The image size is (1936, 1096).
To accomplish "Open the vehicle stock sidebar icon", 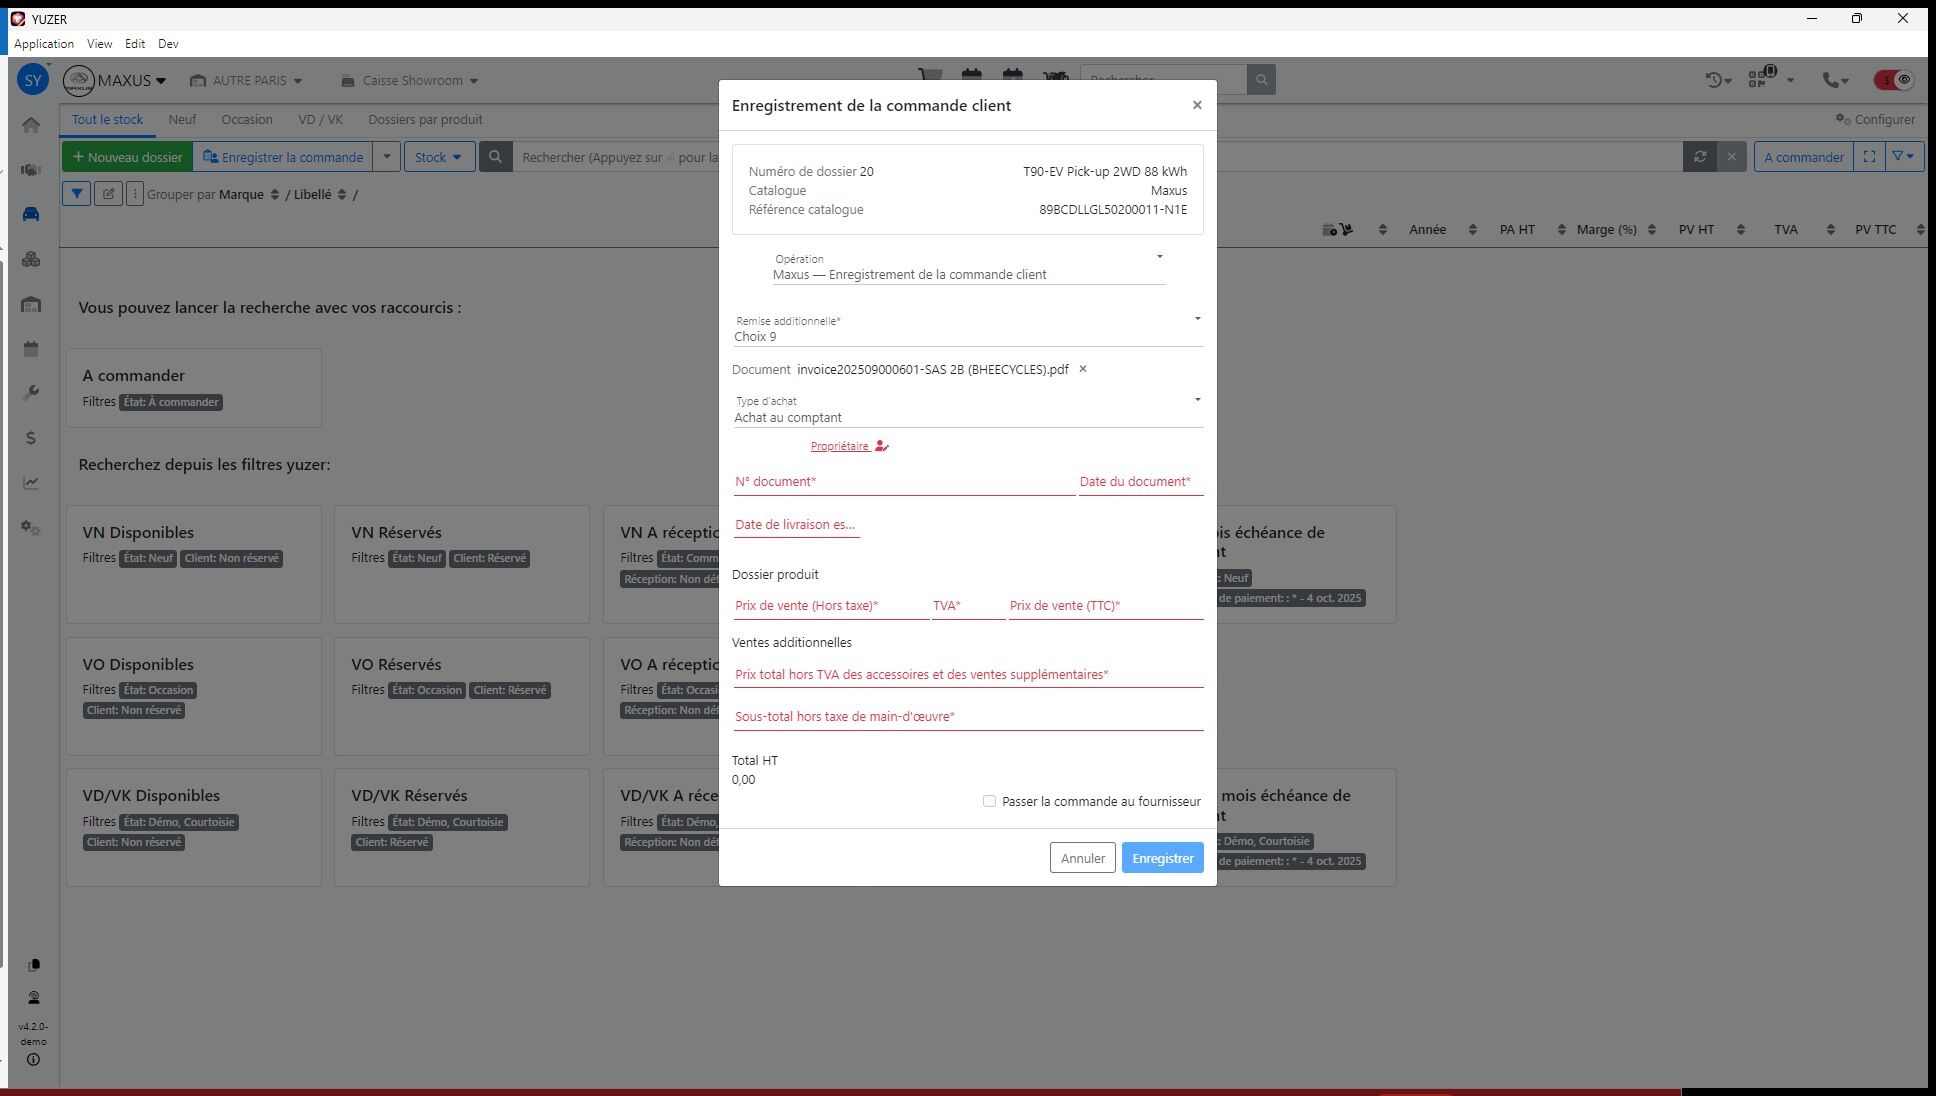I will pos(31,214).
